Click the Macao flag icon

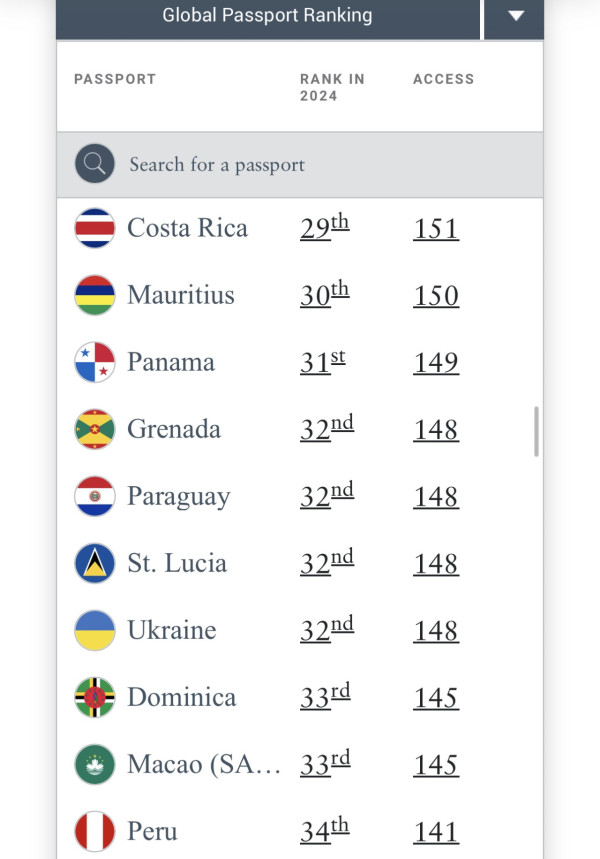[x=95, y=764]
